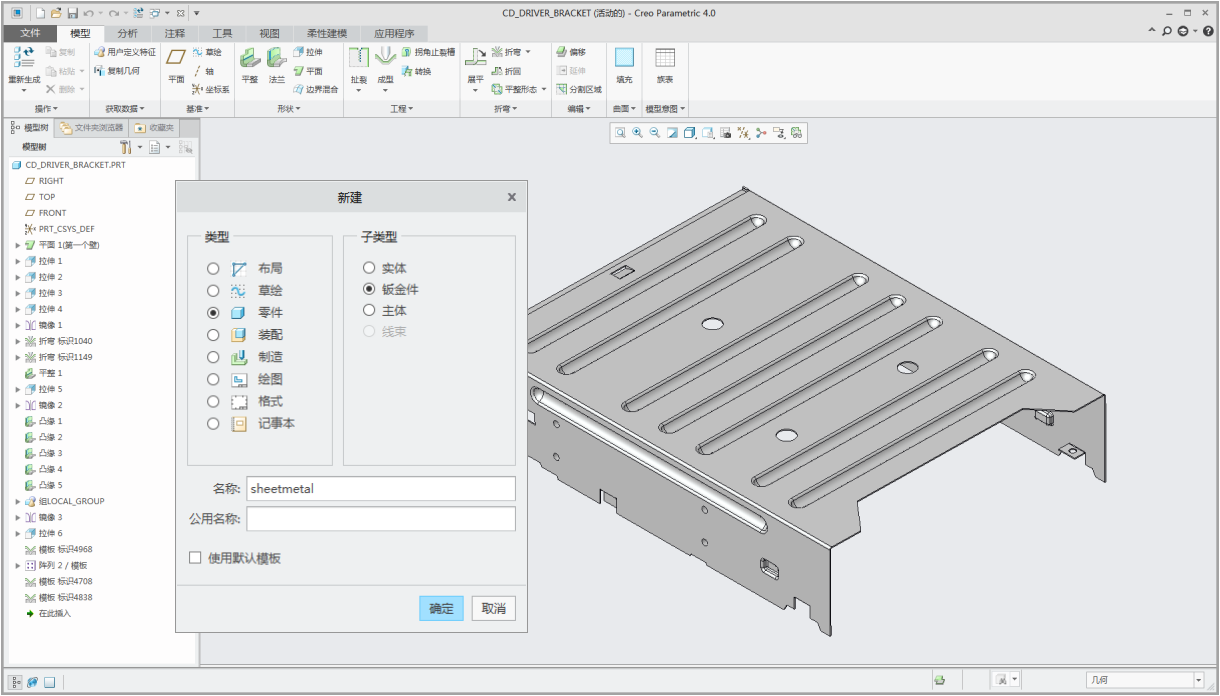This screenshot has width=1220, height=696.
Task: Open the File (文件) menu
Action: click(x=30, y=33)
